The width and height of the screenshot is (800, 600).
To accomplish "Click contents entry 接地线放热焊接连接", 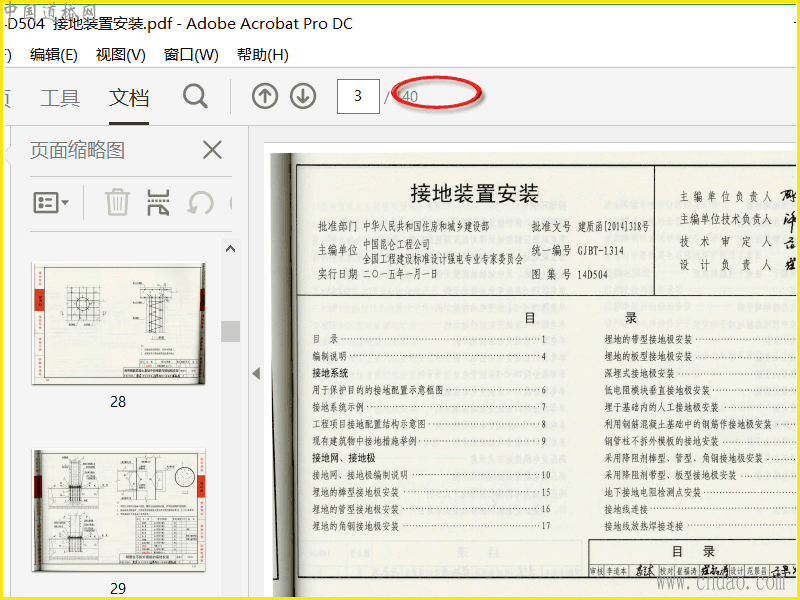I will coord(644,526).
